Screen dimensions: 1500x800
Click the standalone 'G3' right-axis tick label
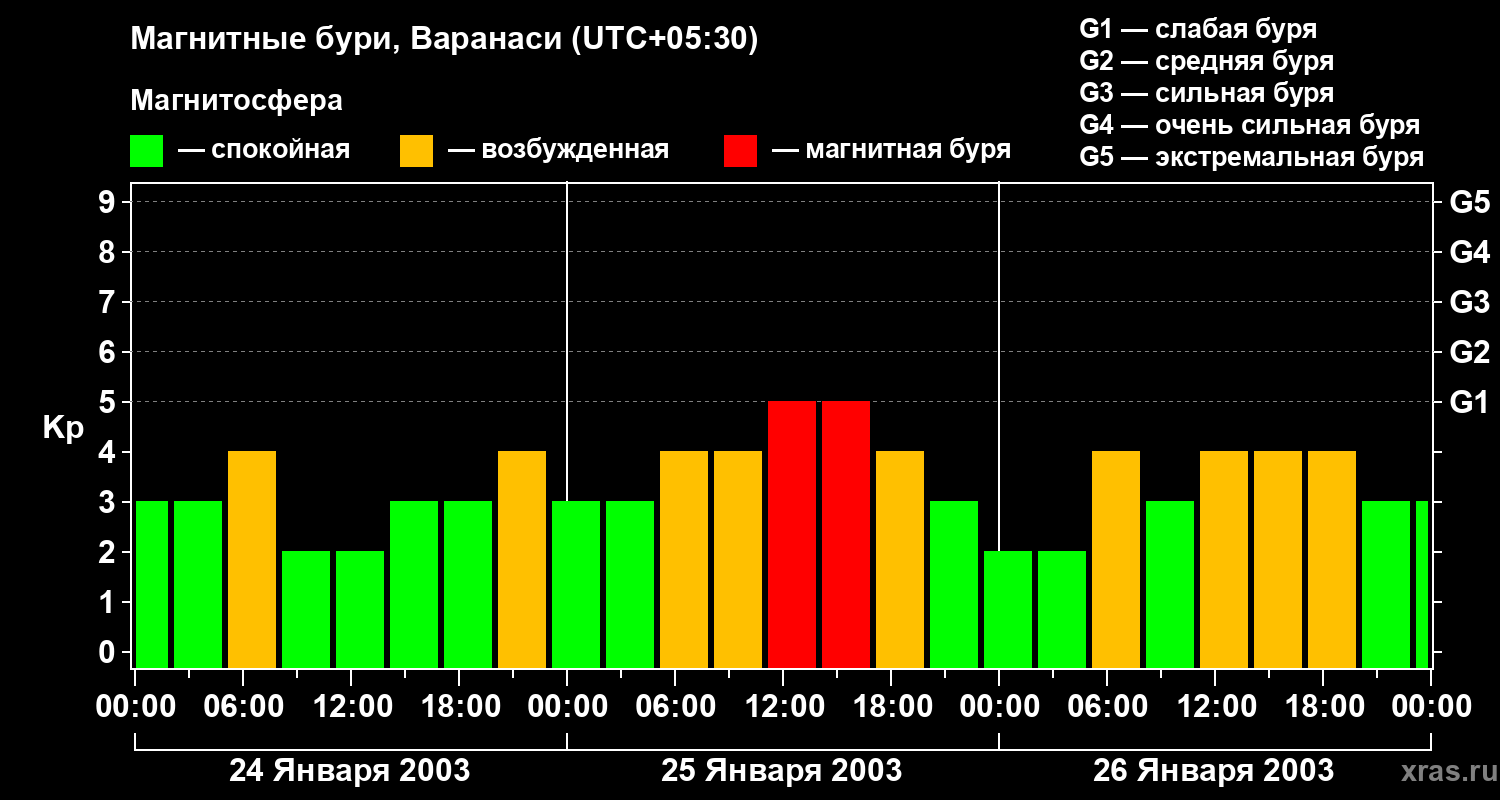tap(1469, 302)
